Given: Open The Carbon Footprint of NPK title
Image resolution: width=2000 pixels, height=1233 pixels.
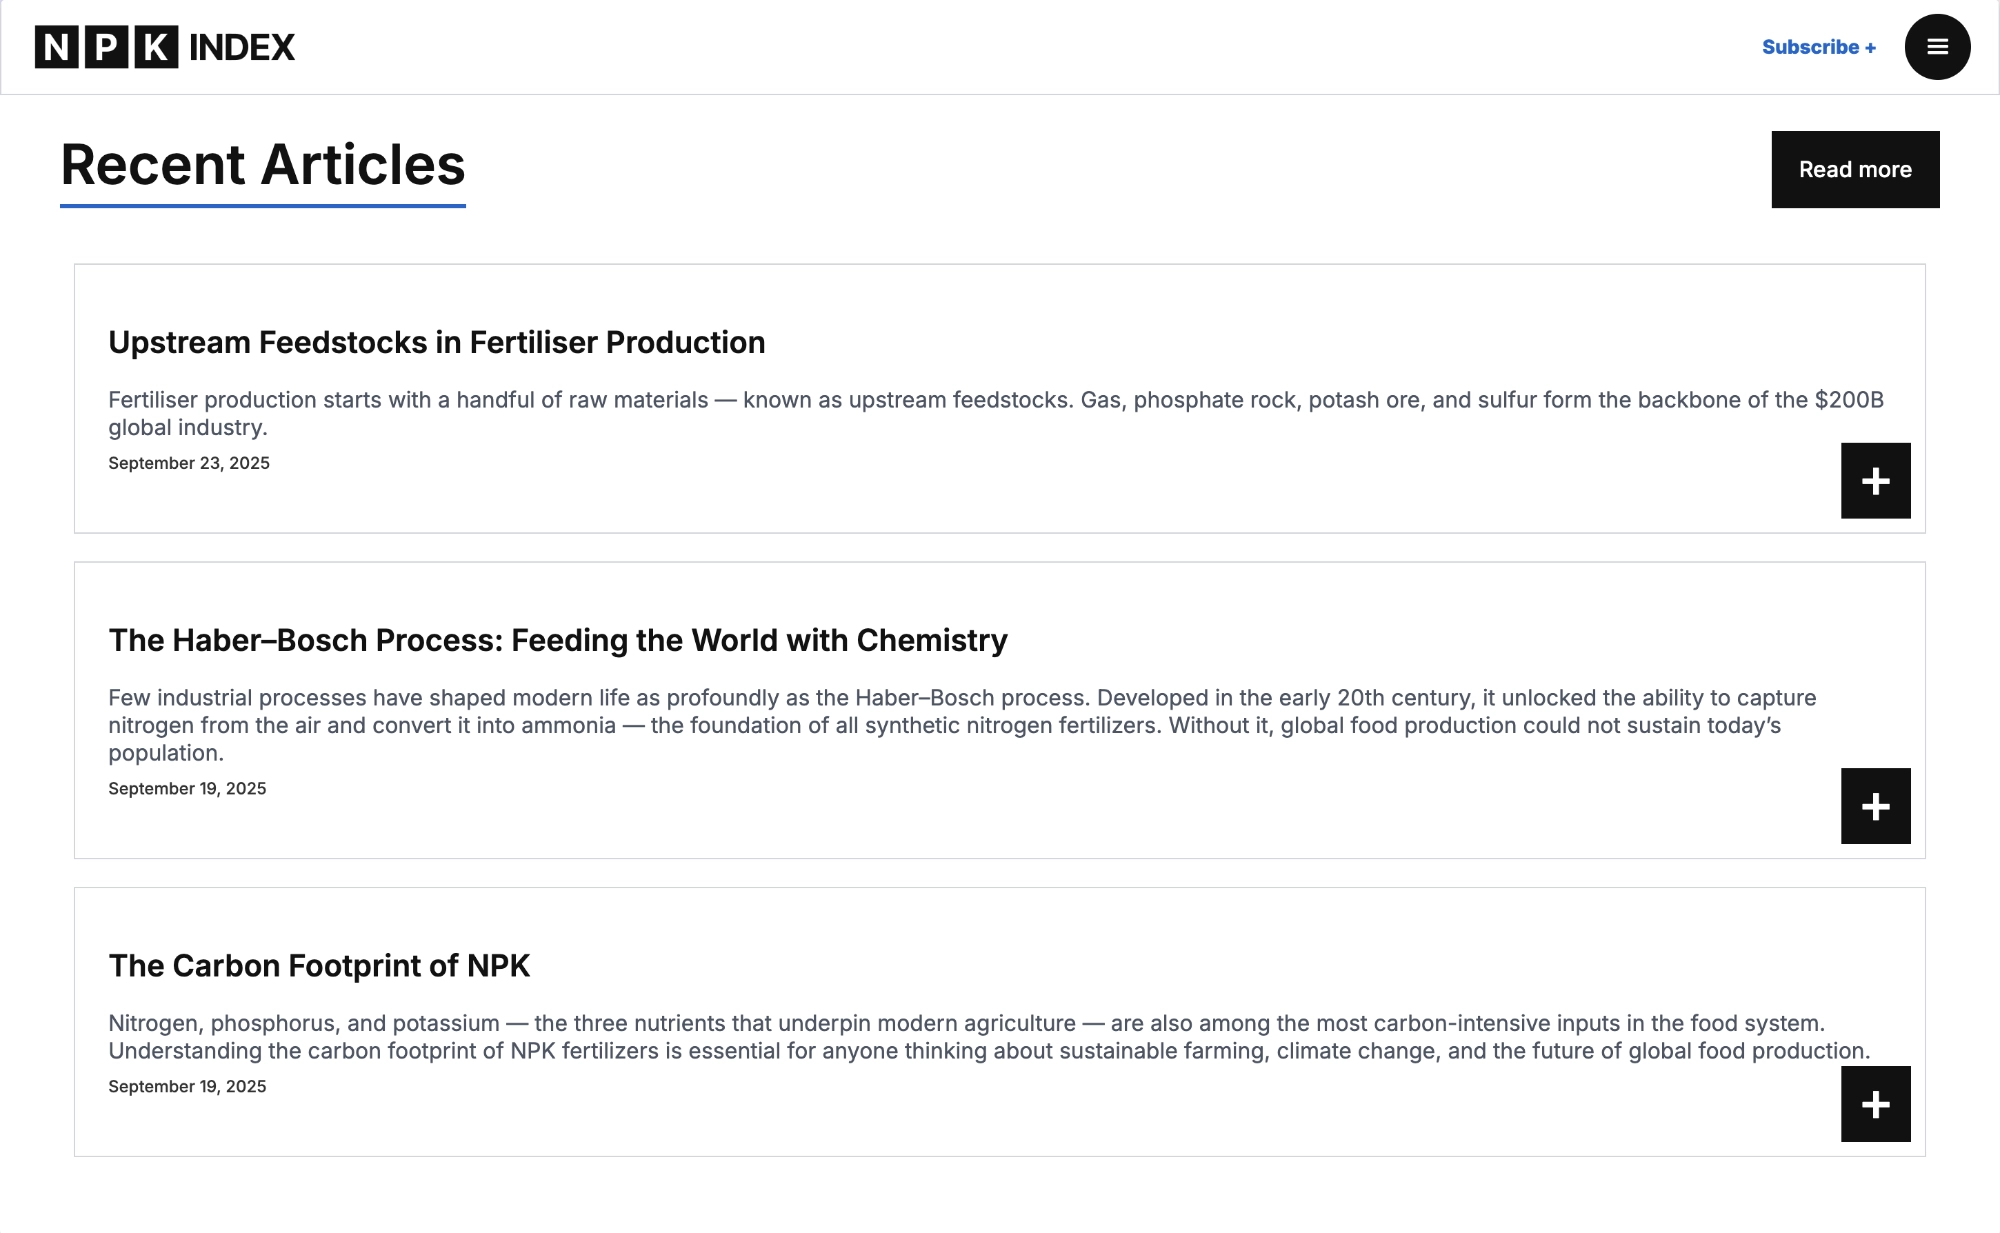Looking at the screenshot, I should [x=319, y=966].
